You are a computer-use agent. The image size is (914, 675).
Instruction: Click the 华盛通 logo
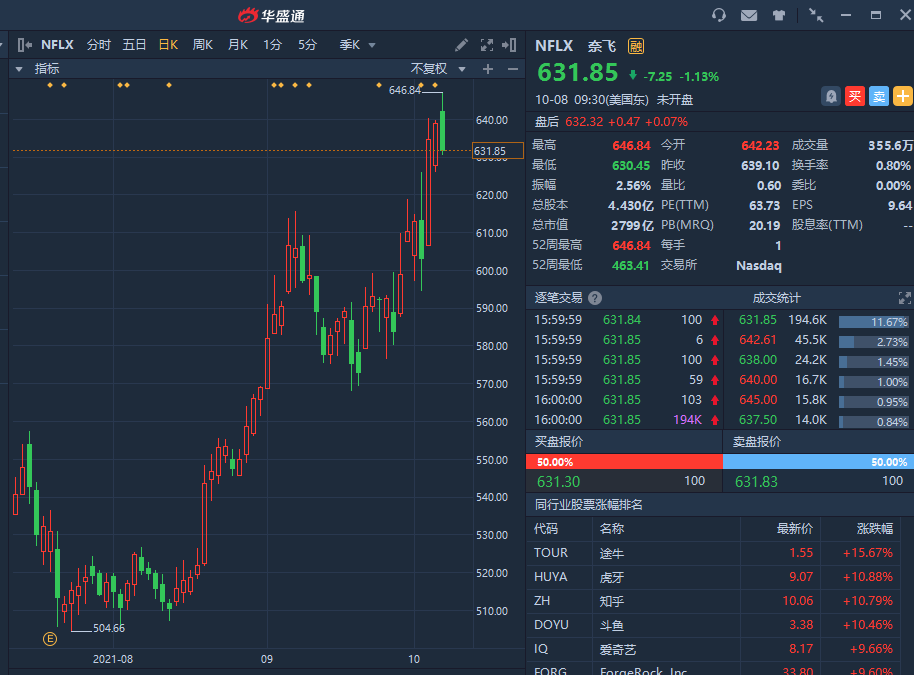(x=272, y=16)
